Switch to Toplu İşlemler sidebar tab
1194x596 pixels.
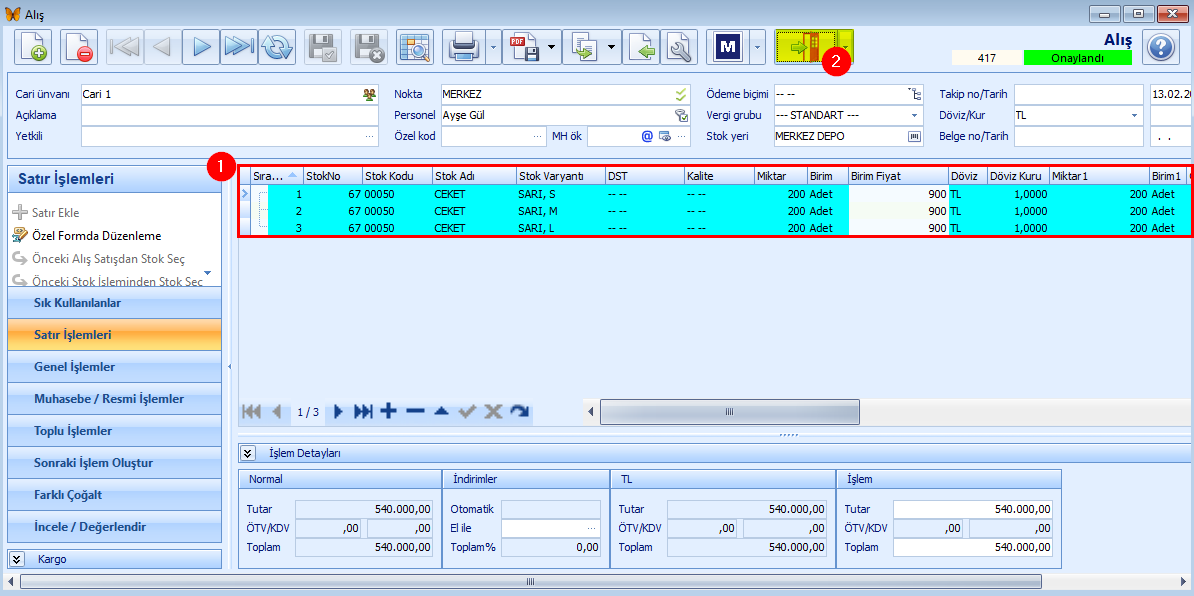[x=115, y=431]
